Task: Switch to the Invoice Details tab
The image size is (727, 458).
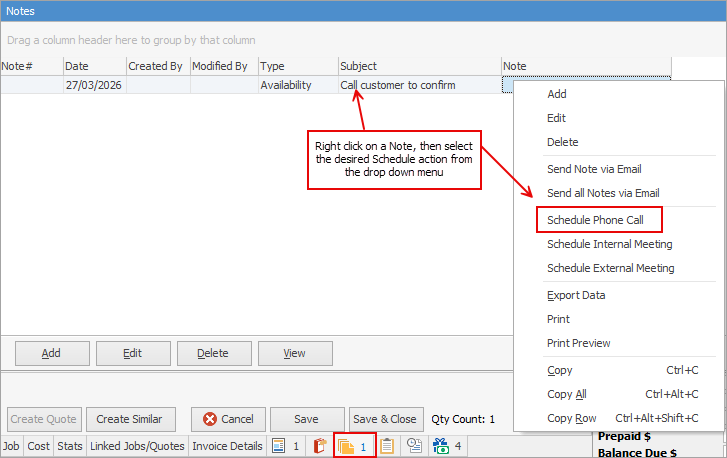Action: click(227, 446)
